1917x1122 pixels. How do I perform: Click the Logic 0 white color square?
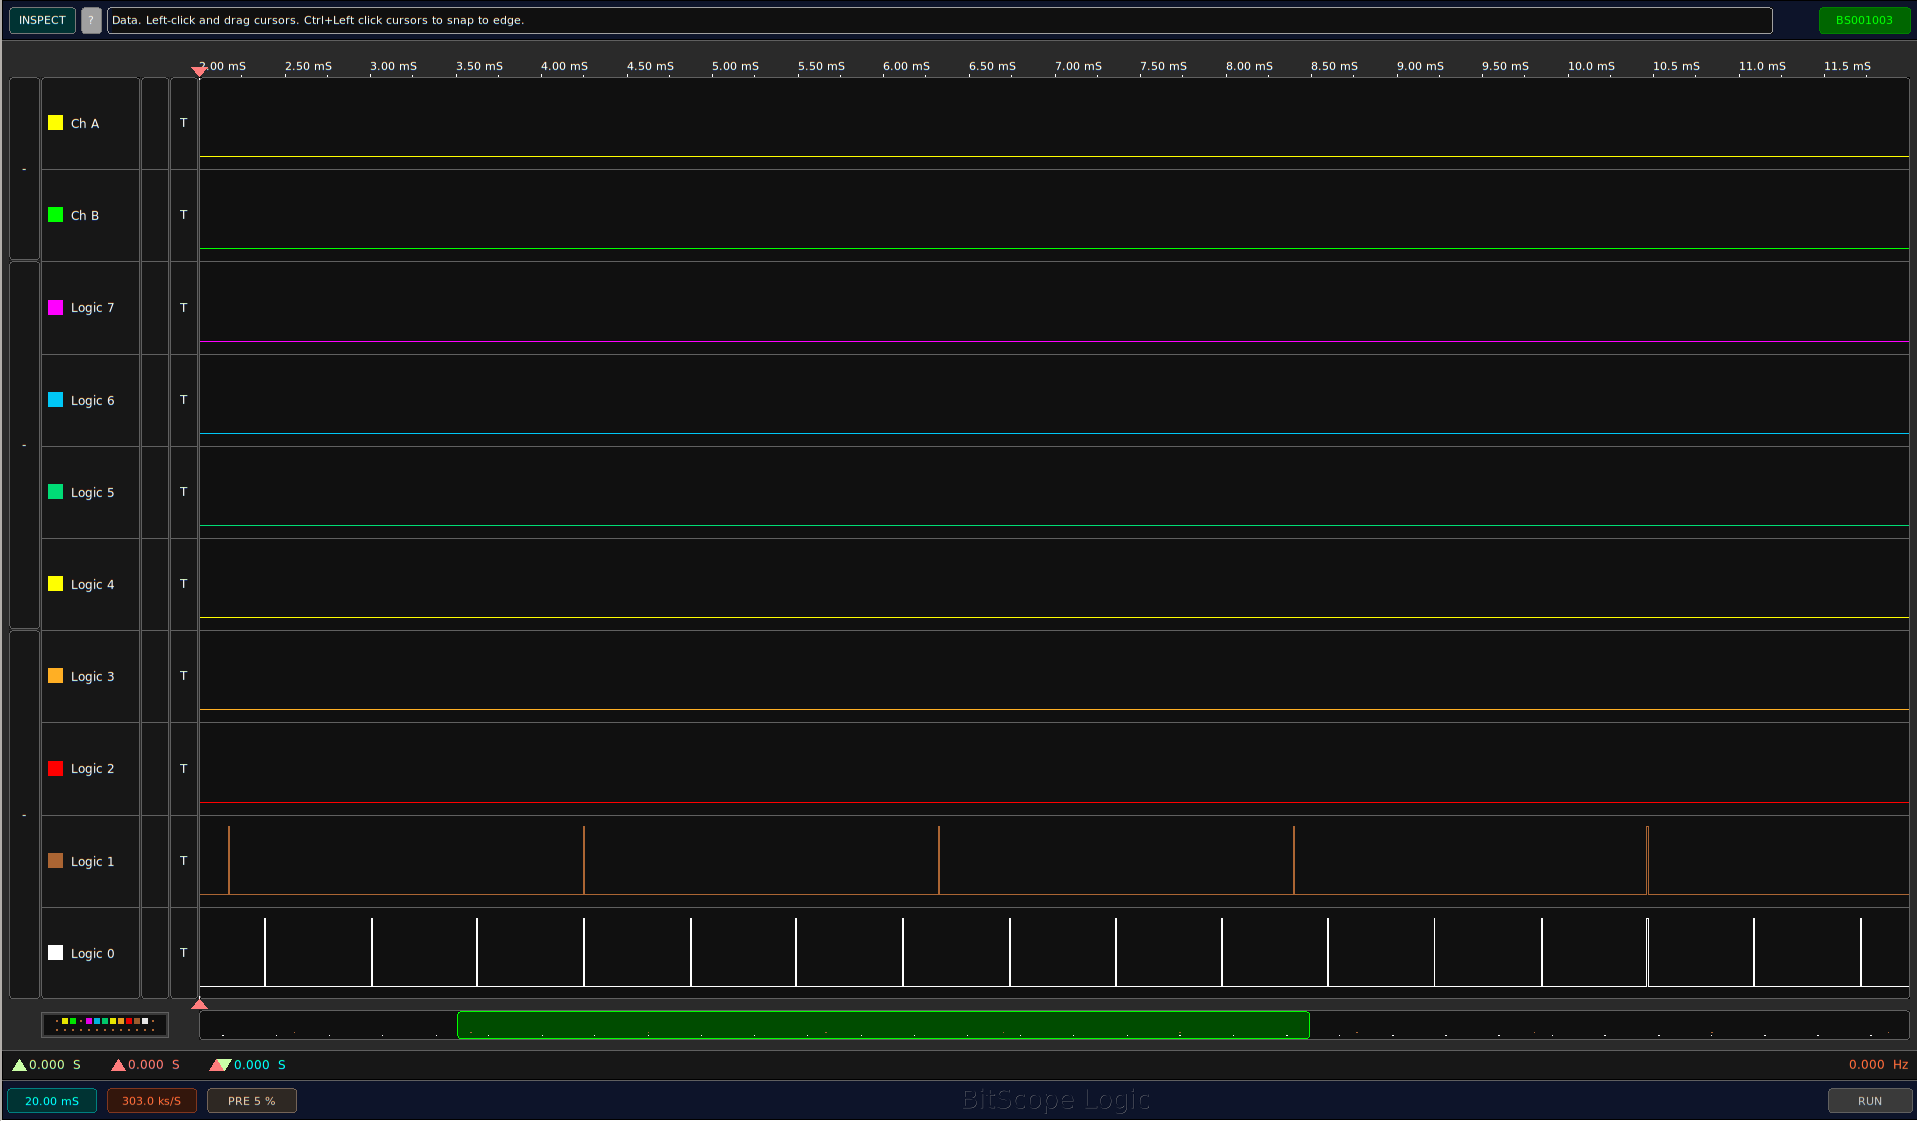click(x=56, y=953)
